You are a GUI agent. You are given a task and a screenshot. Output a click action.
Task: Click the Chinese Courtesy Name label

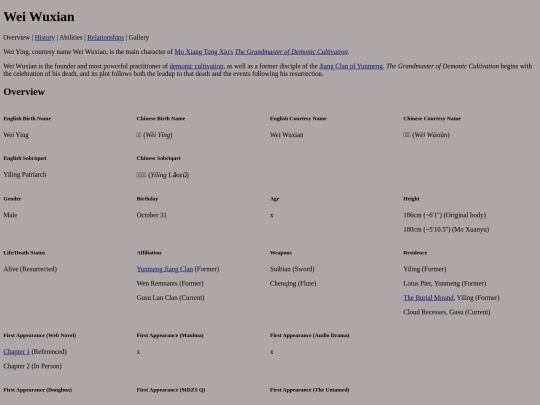(x=432, y=118)
